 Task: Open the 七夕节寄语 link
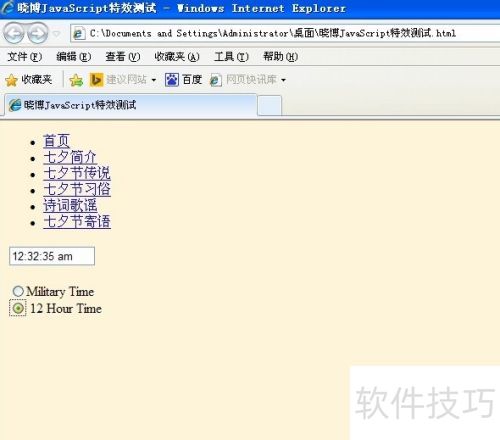[77, 221]
